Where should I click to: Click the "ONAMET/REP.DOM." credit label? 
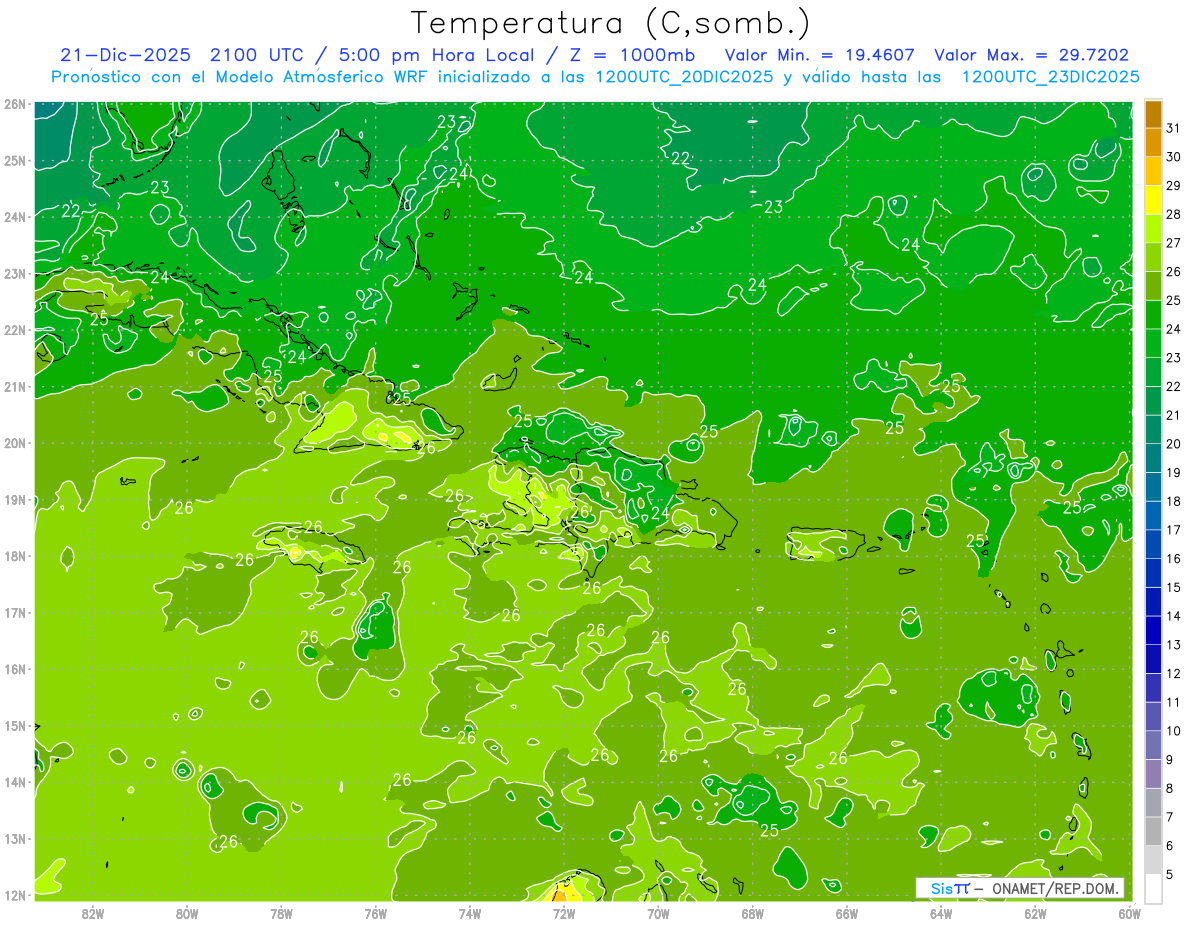pyautogui.click(x=1056, y=889)
